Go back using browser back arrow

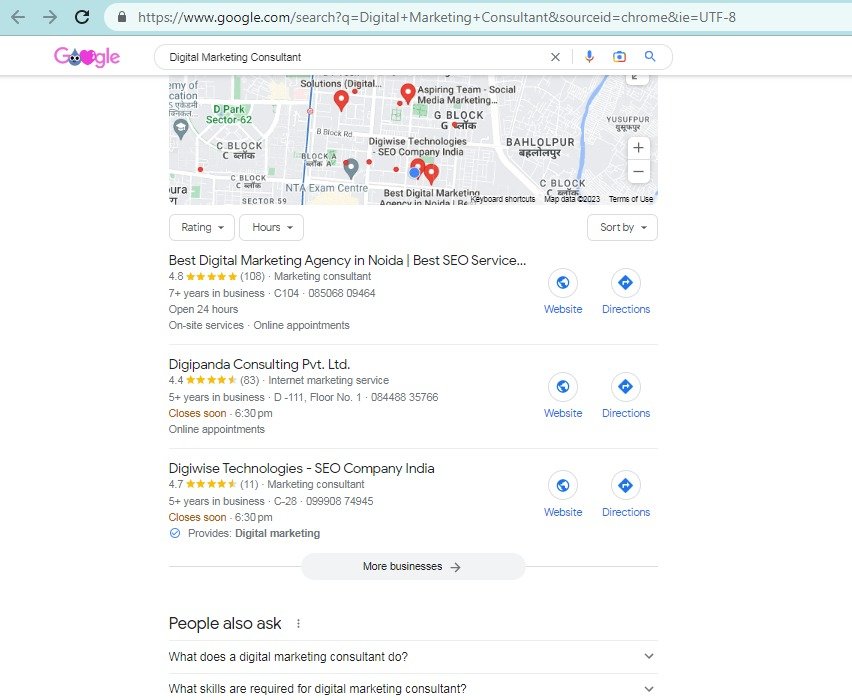[18, 17]
